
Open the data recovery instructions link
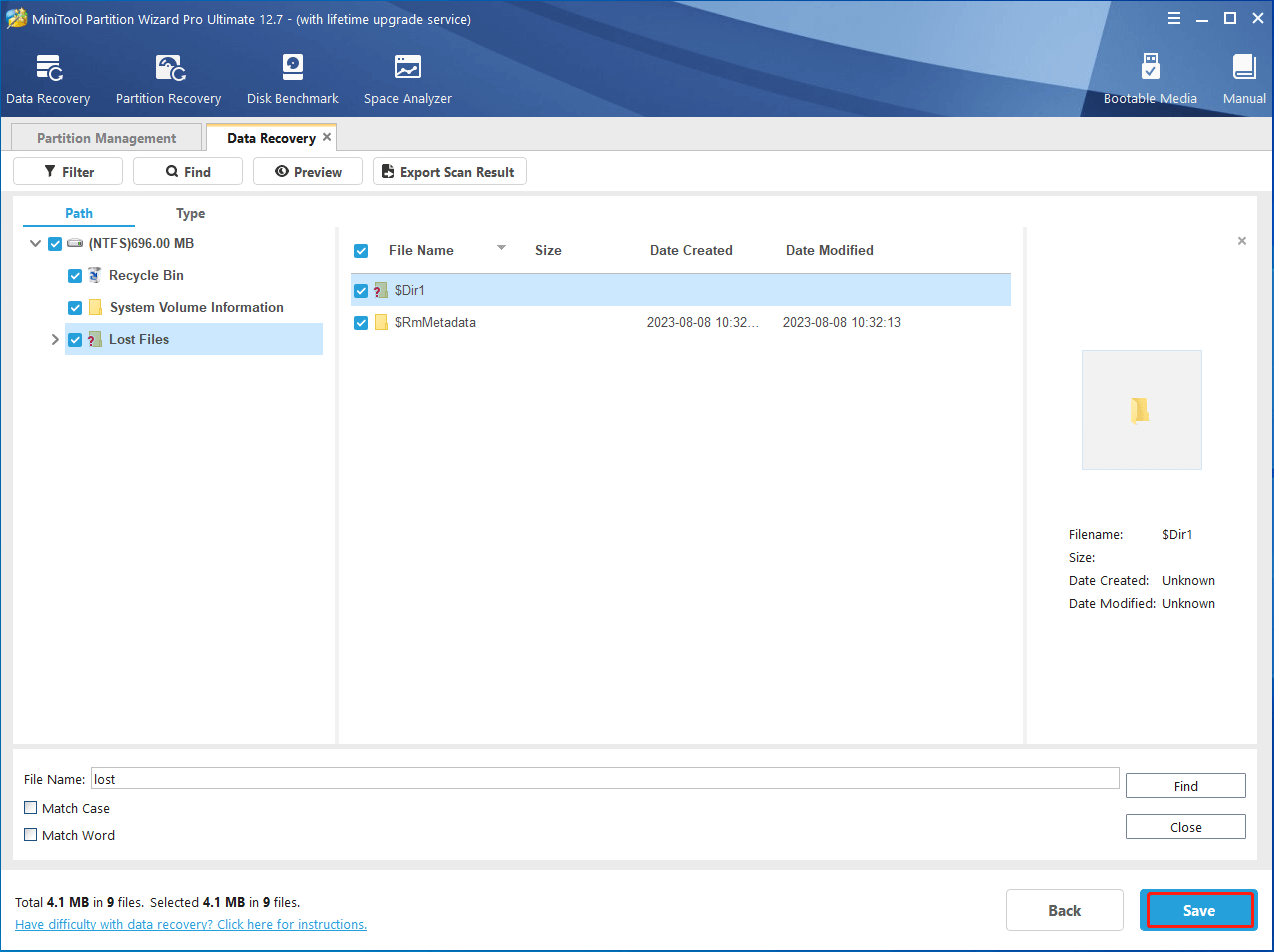(x=190, y=924)
